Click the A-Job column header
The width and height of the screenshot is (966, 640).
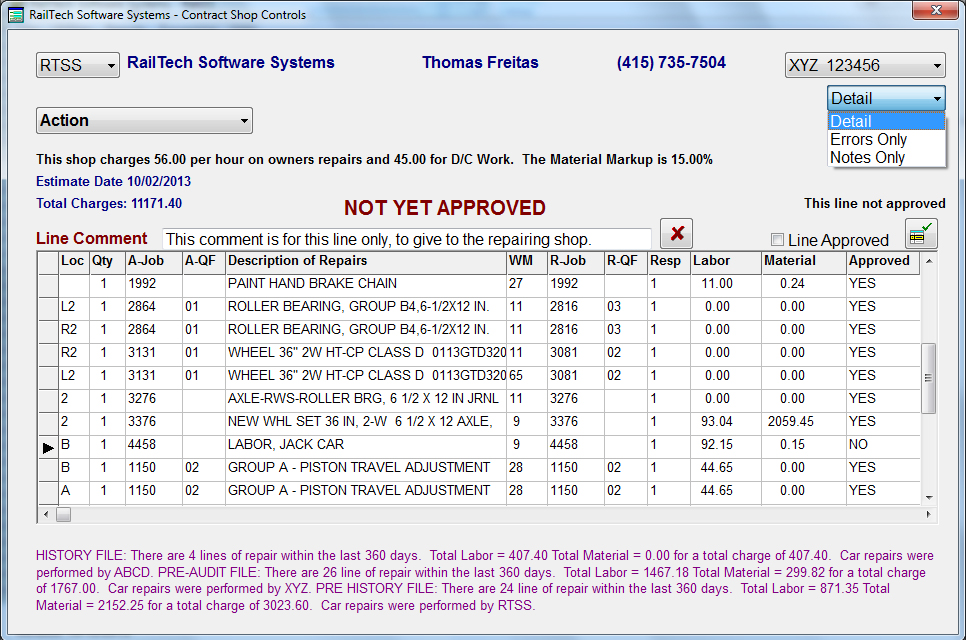tap(154, 261)
